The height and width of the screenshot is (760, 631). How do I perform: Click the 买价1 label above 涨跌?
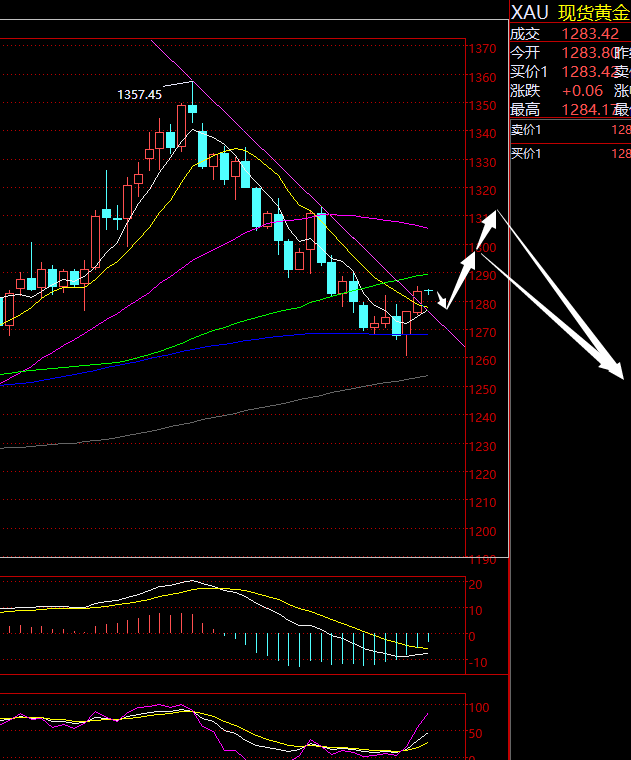529,72
